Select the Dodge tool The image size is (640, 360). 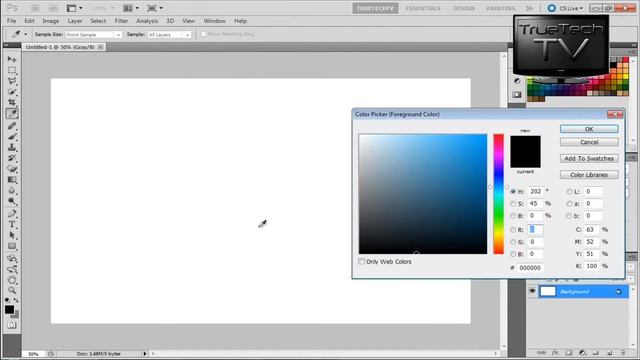point(12,201)
